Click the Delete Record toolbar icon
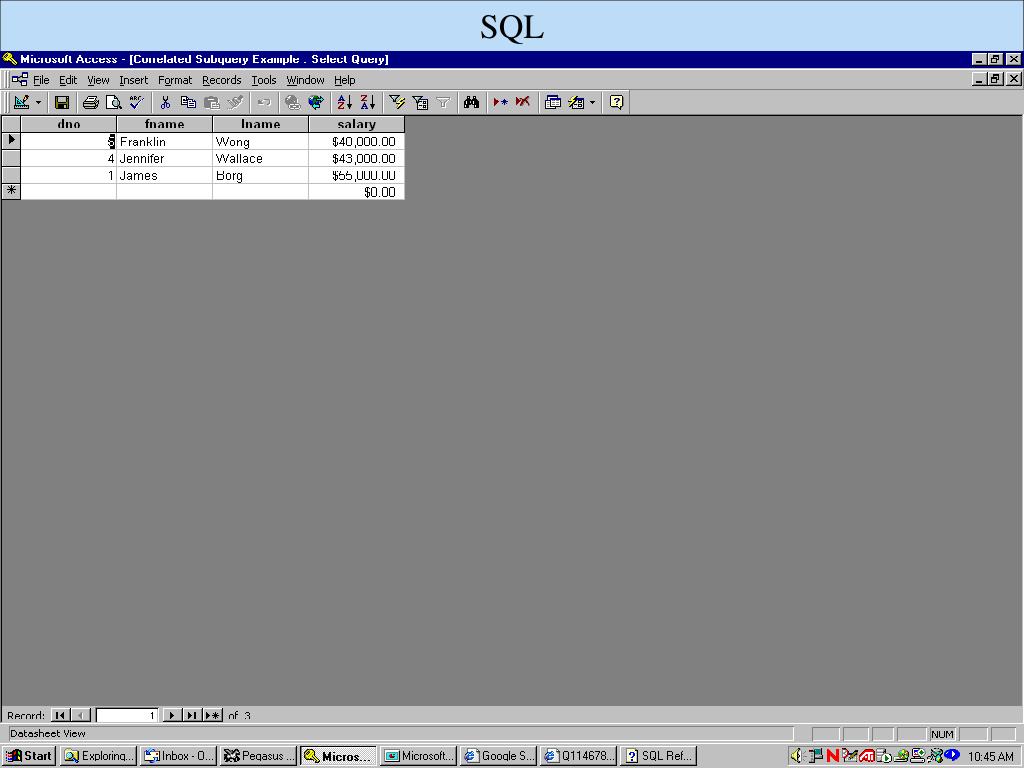 [523, 103]
